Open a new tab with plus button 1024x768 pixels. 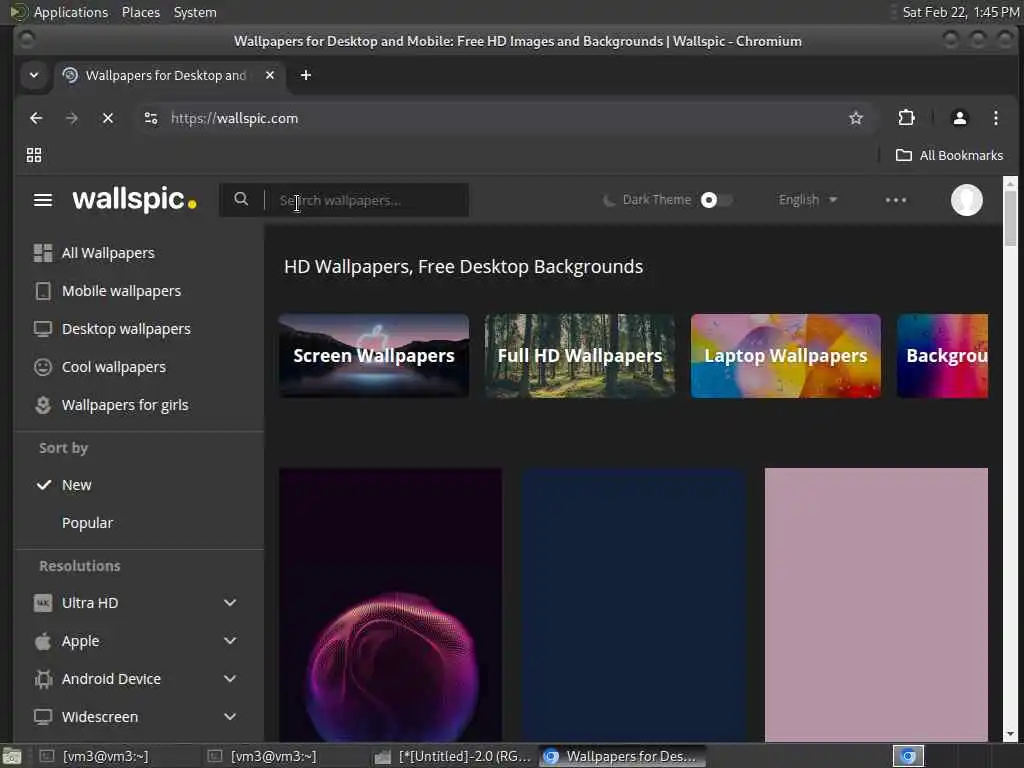coord(306,75)
